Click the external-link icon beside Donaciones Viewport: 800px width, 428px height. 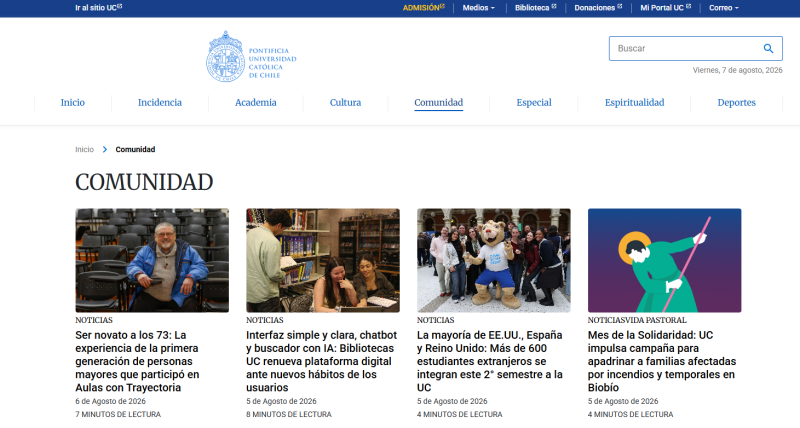(x=620, y=7)
